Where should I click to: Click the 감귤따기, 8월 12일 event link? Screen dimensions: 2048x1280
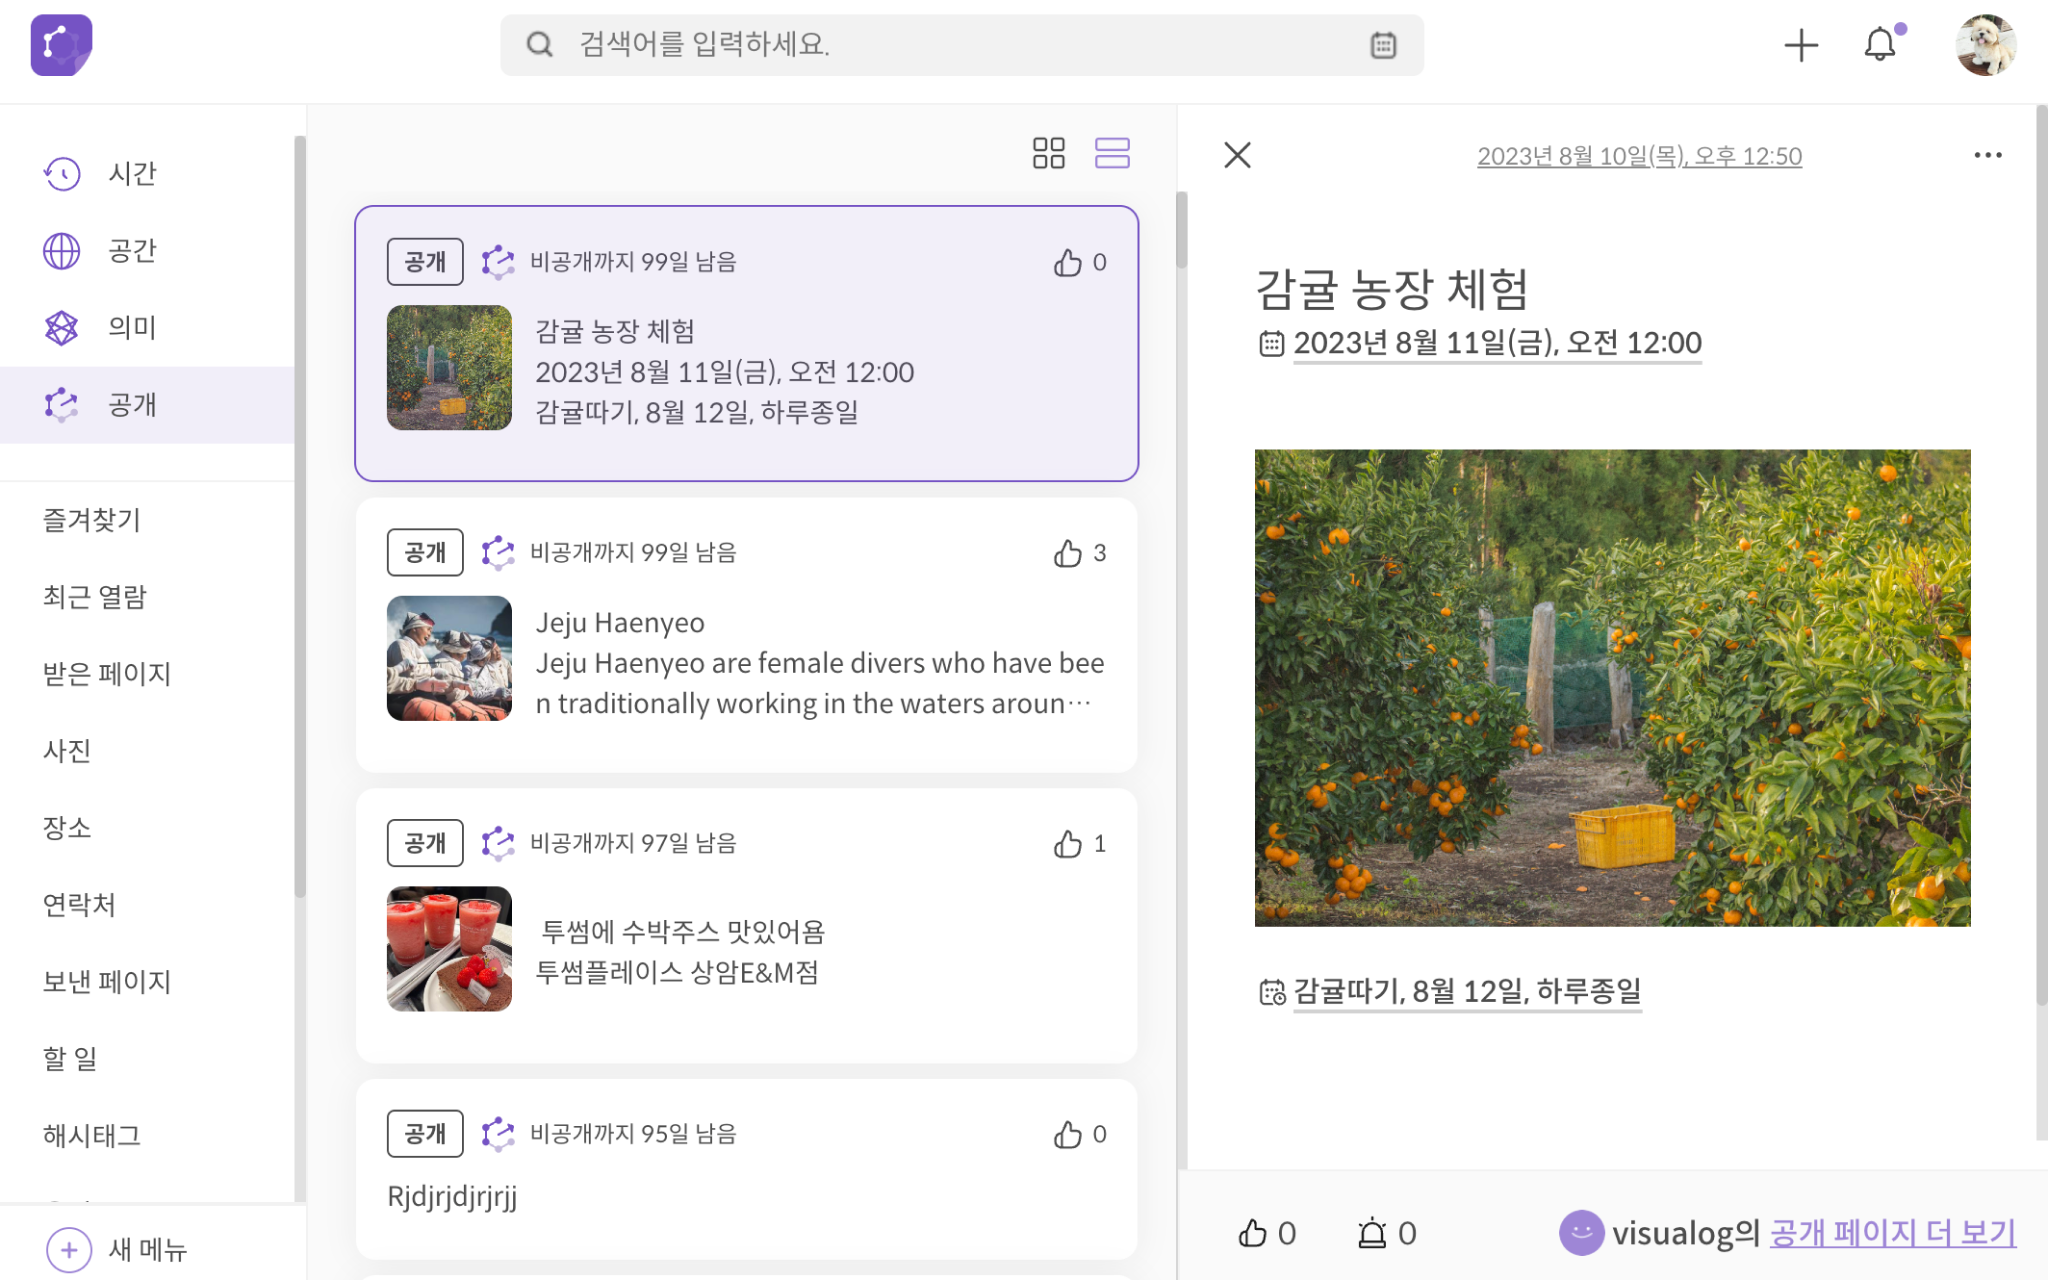1467,991
